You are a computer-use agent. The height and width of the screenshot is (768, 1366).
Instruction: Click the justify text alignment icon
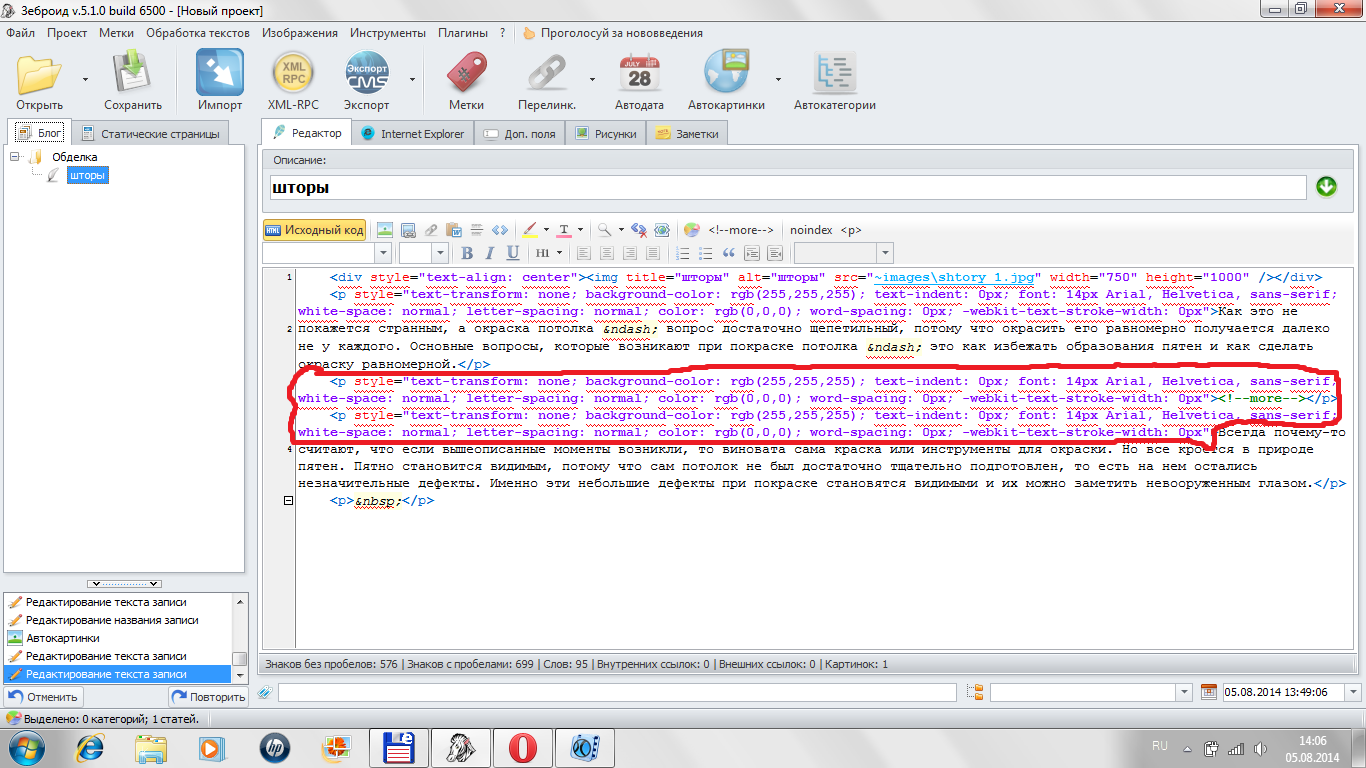[x=653, y=253]
